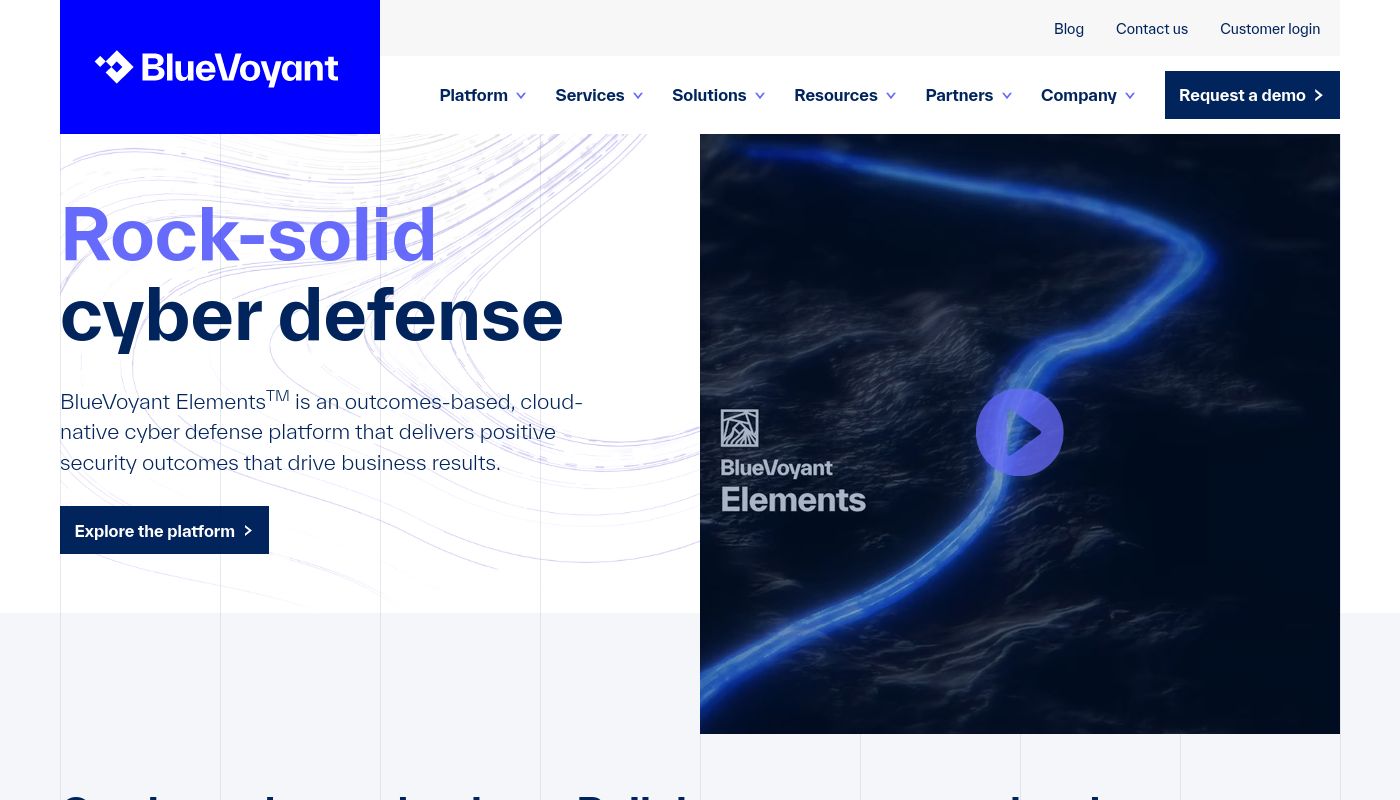The image size is (1400, 800).
Task: Expand the Resources menu chevron
Action: pos(891,96)
